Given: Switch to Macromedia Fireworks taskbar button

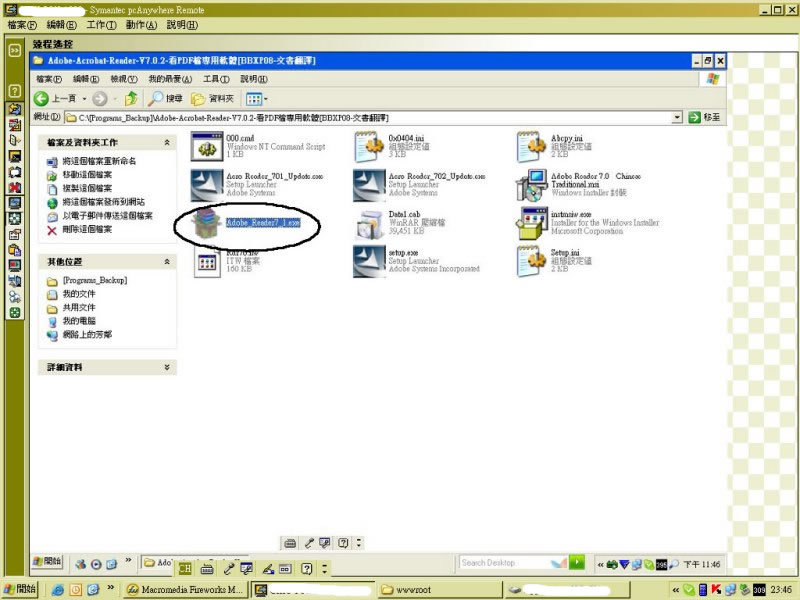Looking at the screenshot, I should 186,589.
